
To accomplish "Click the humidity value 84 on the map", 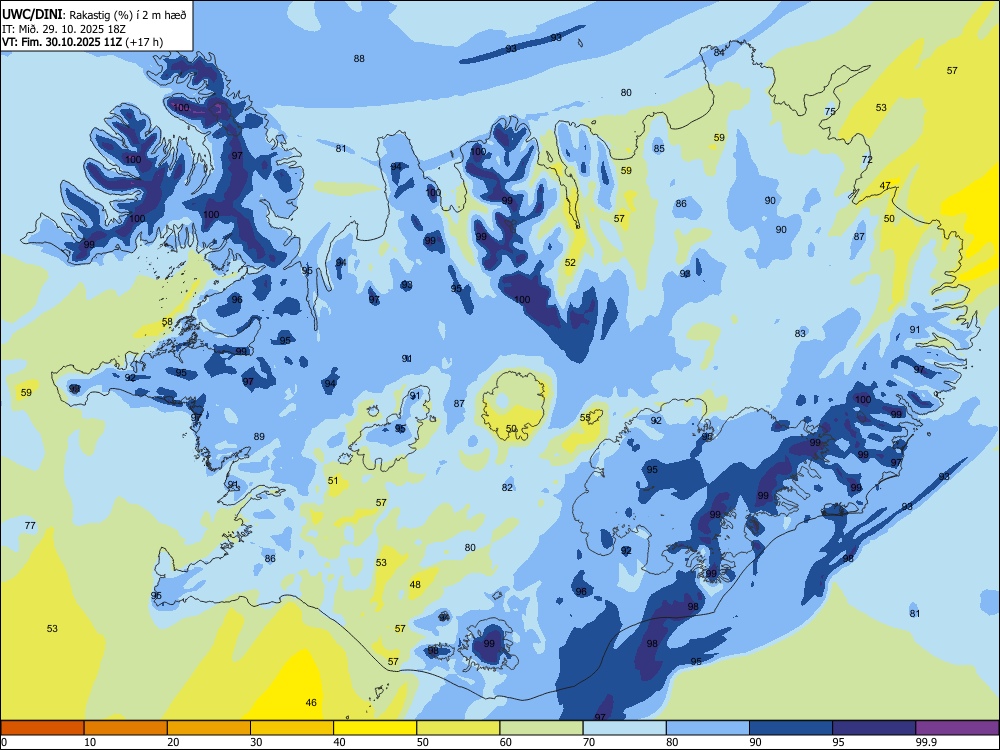I will pyautogui.click(x=719, y=53).
